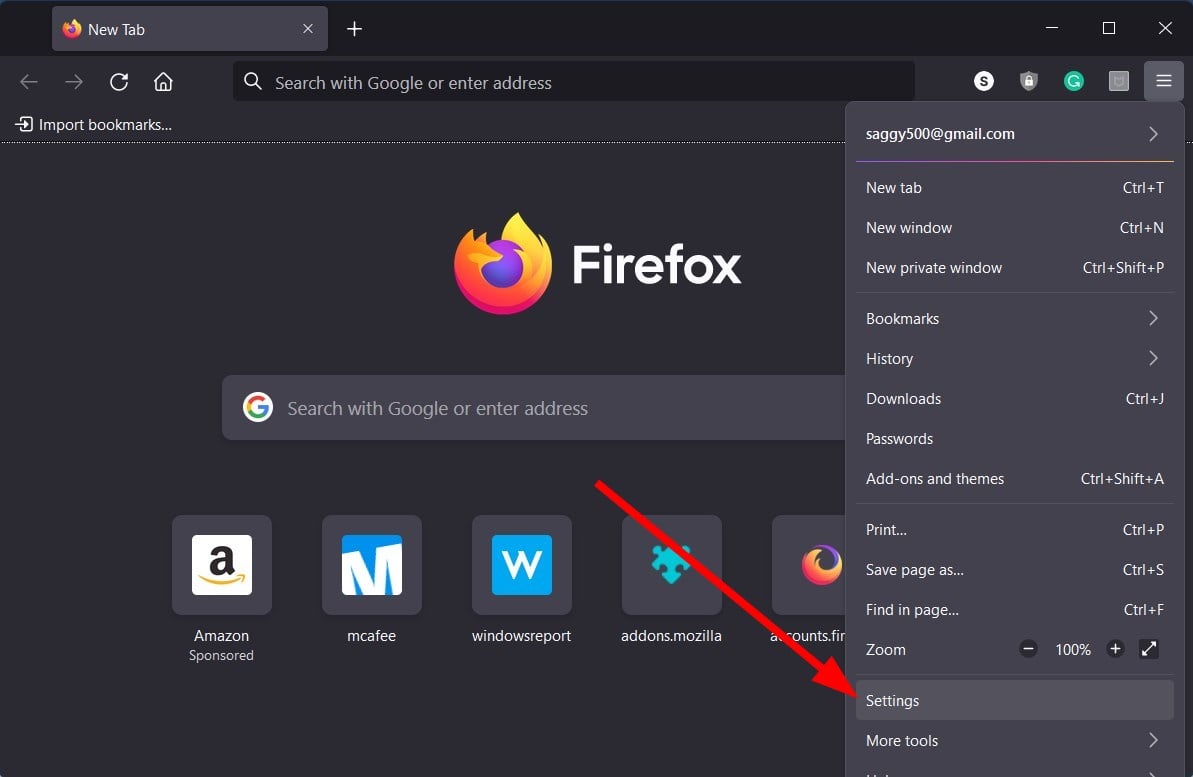
Task: Click the S extension icon in toolbar
Action: (983, 81)
